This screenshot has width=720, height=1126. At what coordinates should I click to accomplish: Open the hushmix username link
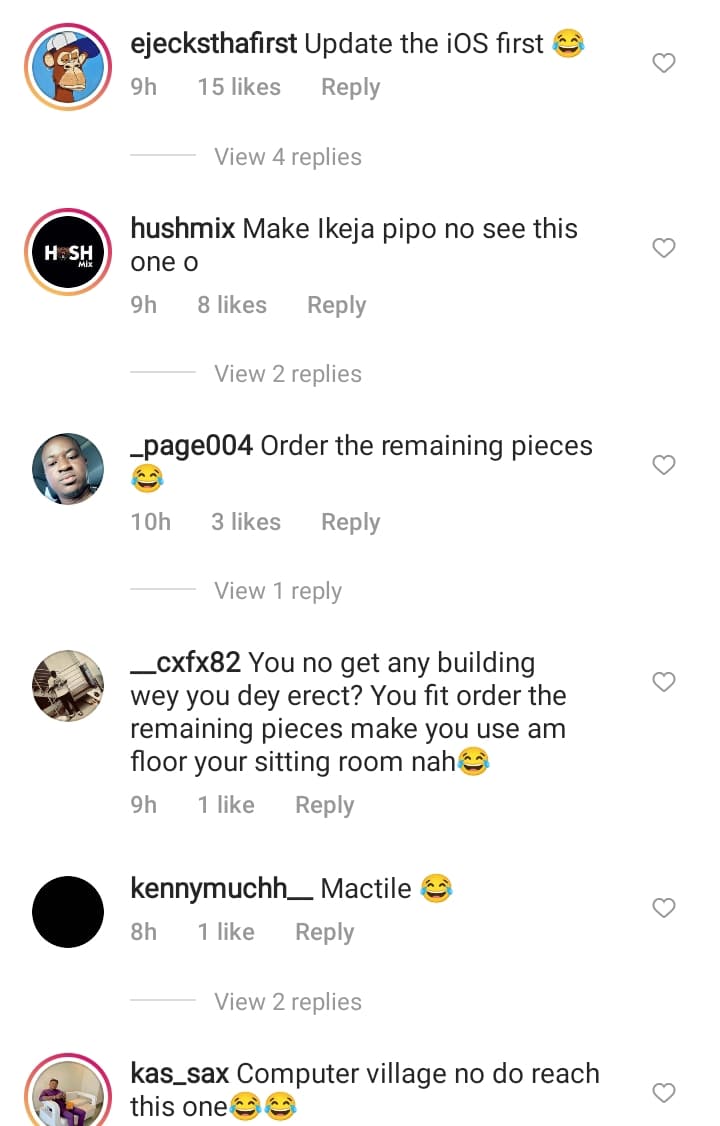click(183, 229)
